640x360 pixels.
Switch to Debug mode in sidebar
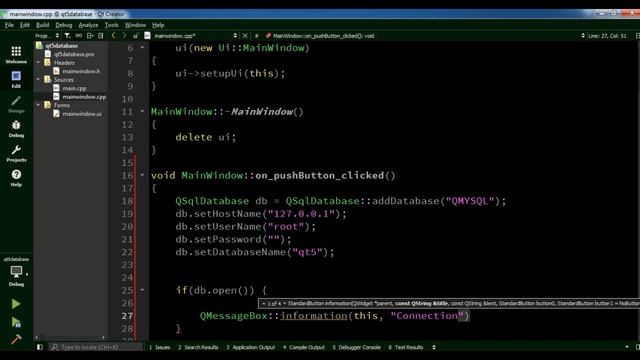[x=16, y=129]
